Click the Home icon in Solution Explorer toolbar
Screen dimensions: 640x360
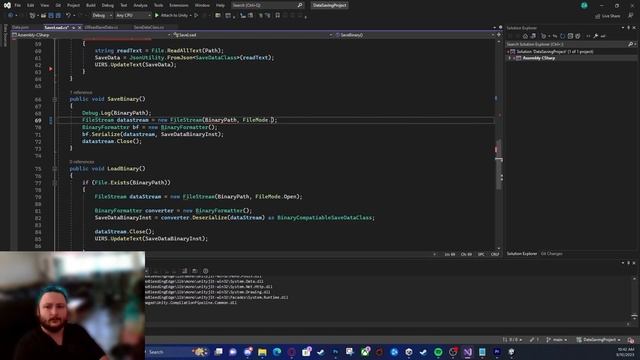[525, 36]
